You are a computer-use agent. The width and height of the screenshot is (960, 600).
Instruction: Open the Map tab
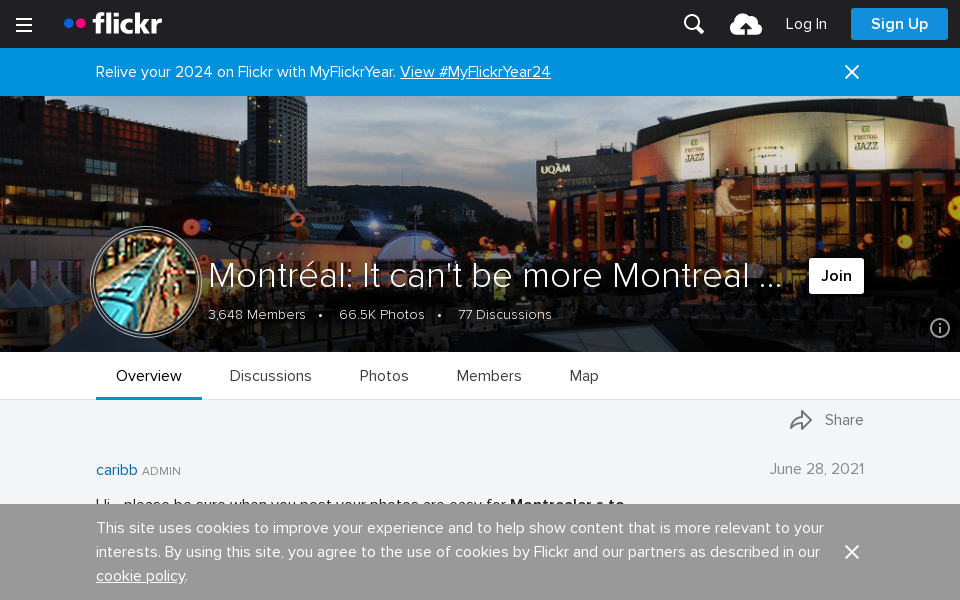[x=583, y=376]
